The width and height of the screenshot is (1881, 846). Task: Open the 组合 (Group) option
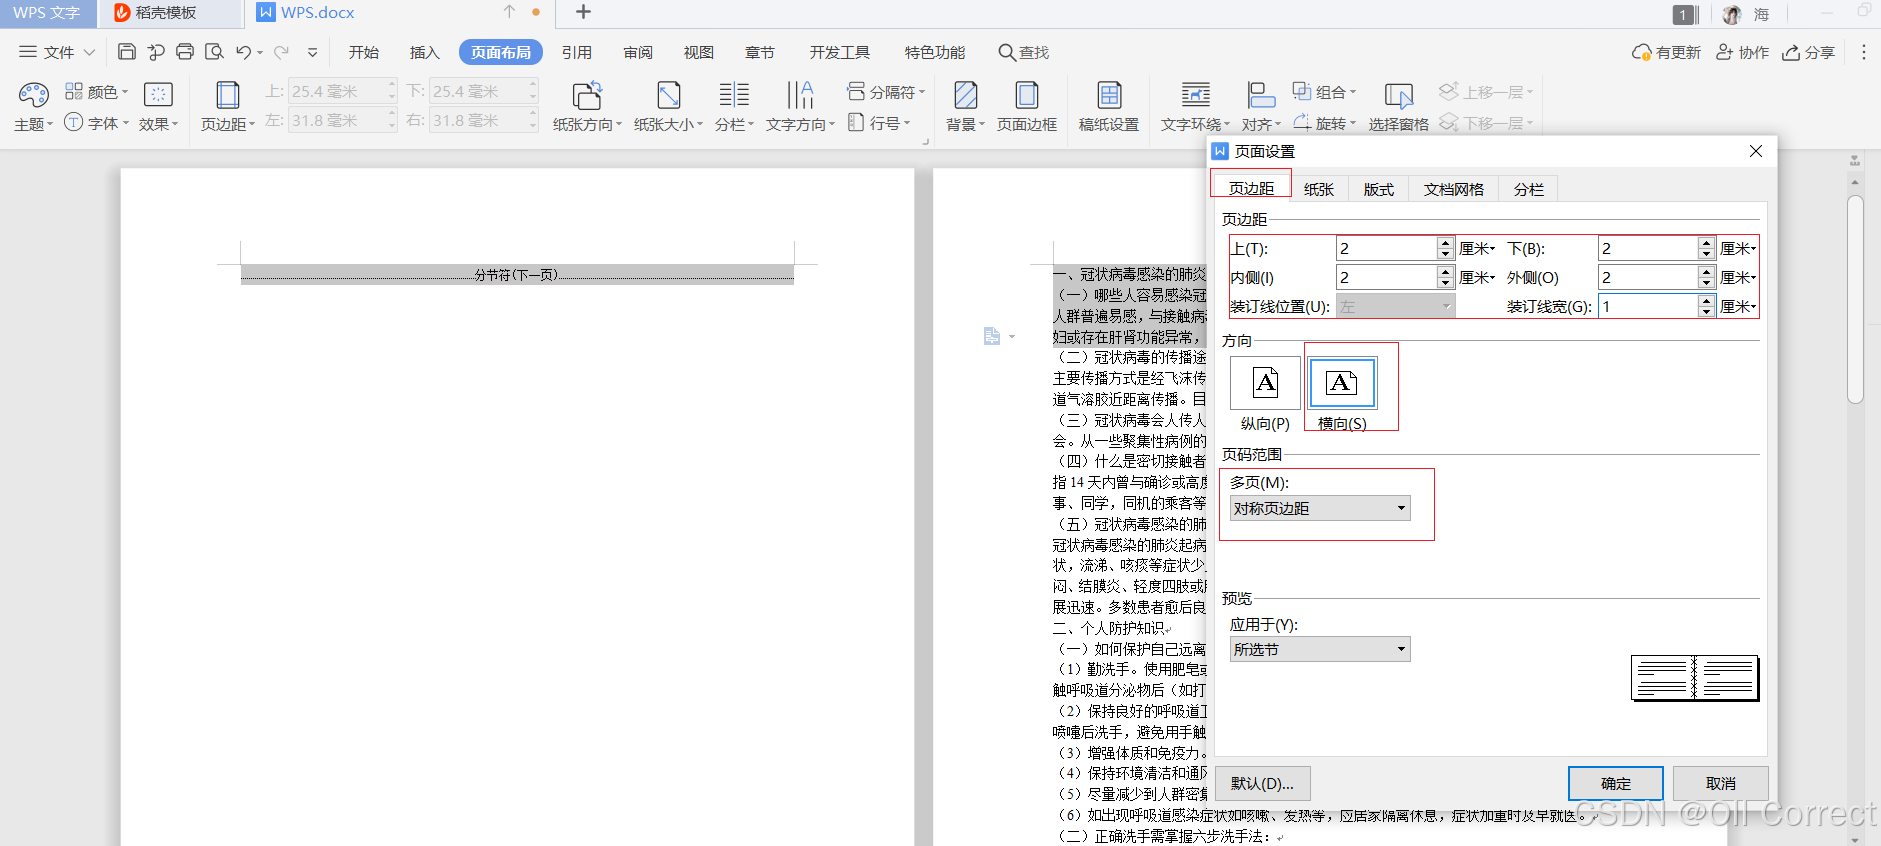click(x=1324, y=92)
